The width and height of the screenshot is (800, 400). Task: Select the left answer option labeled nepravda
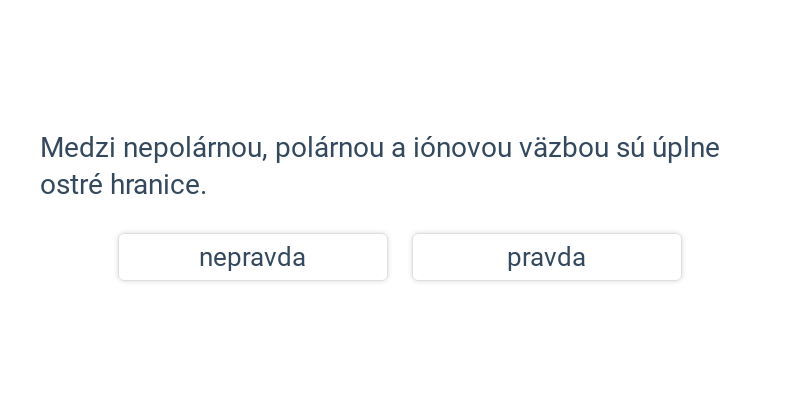click(253, 257)
